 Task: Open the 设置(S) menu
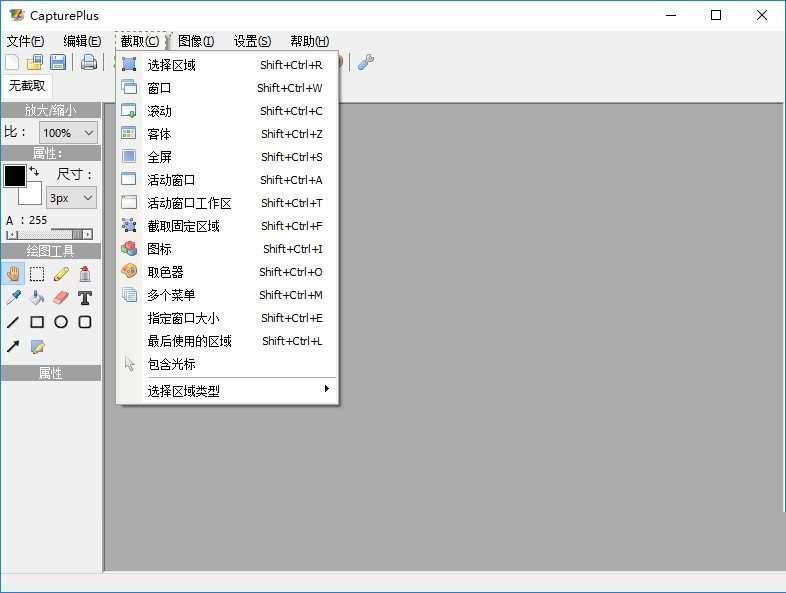point(252,41)
